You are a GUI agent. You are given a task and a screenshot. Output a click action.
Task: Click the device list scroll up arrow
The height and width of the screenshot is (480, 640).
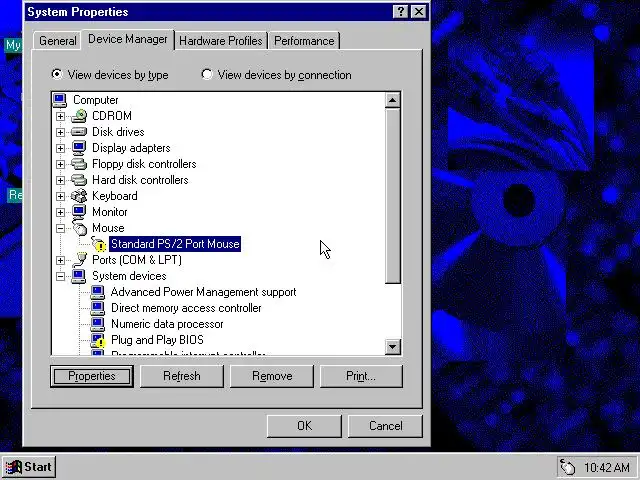click(393, 100)
